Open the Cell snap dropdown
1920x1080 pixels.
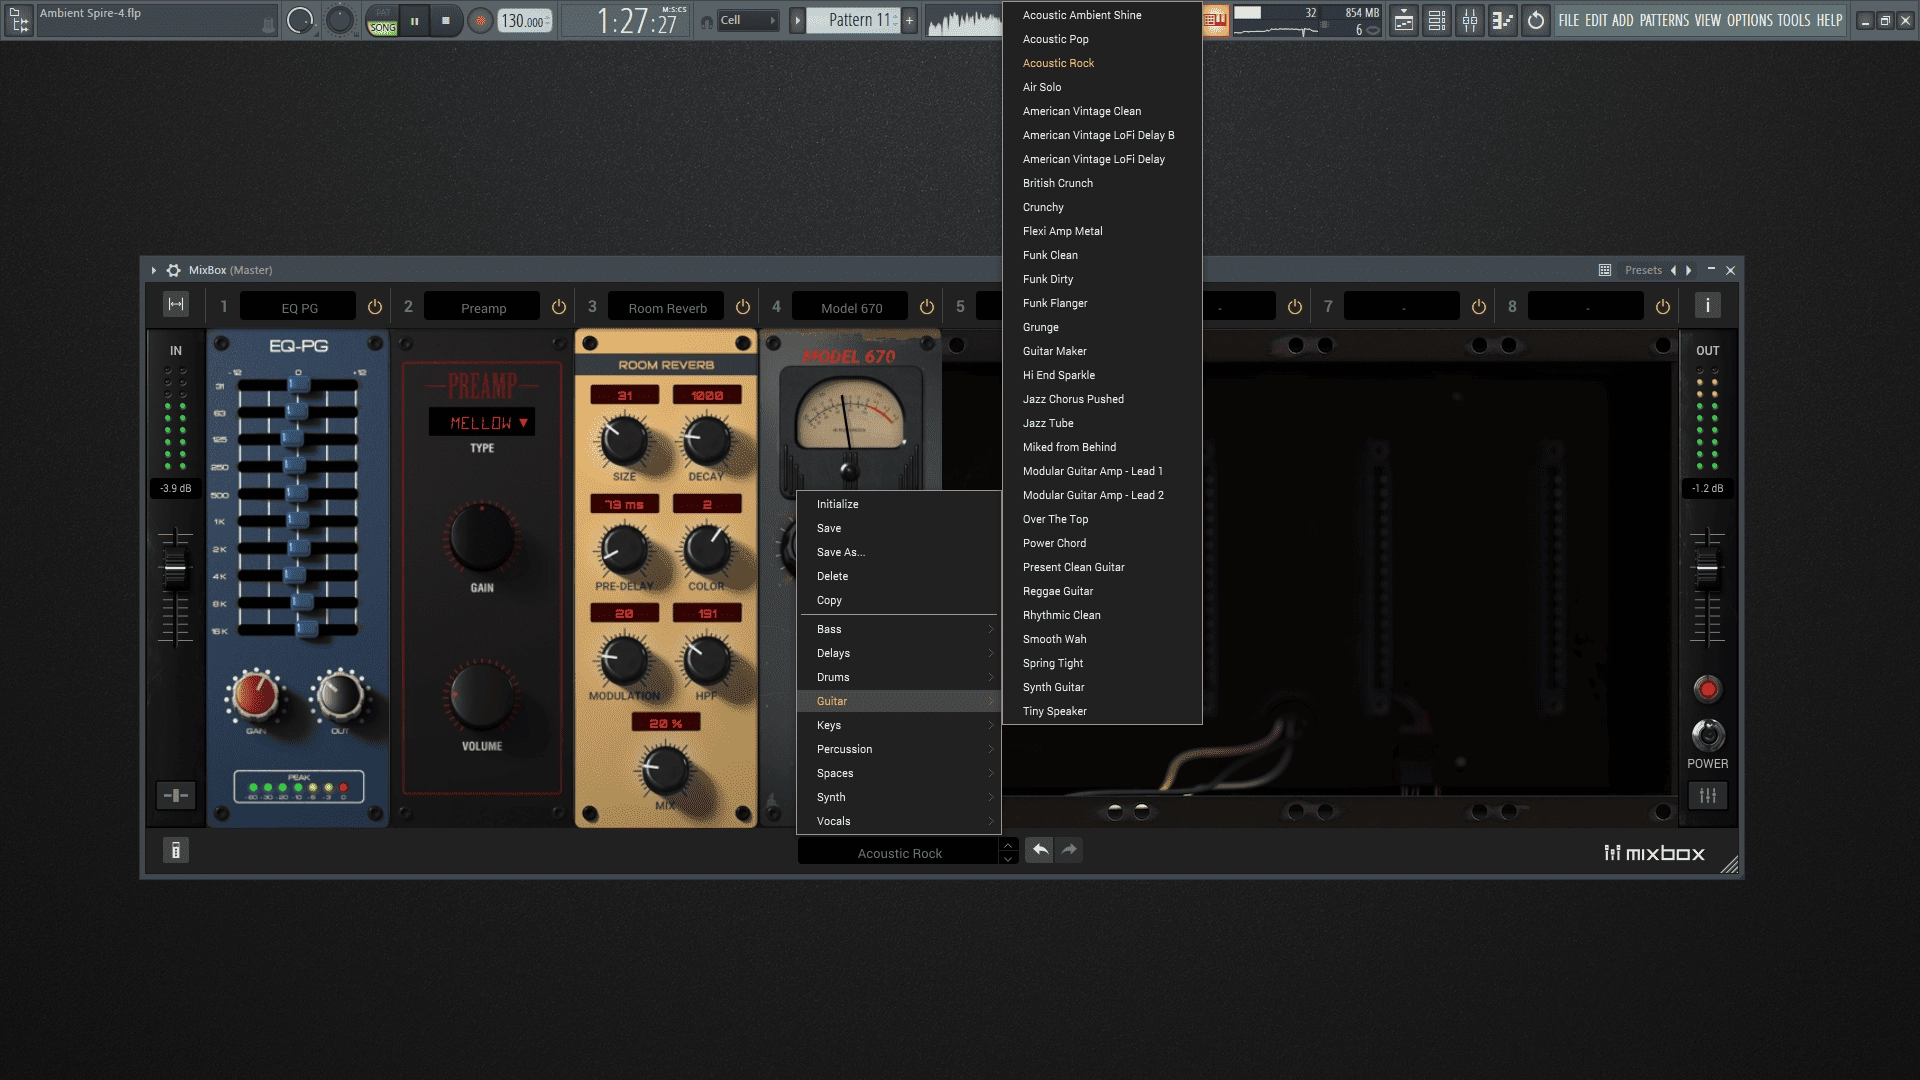(x=748, y=20)
